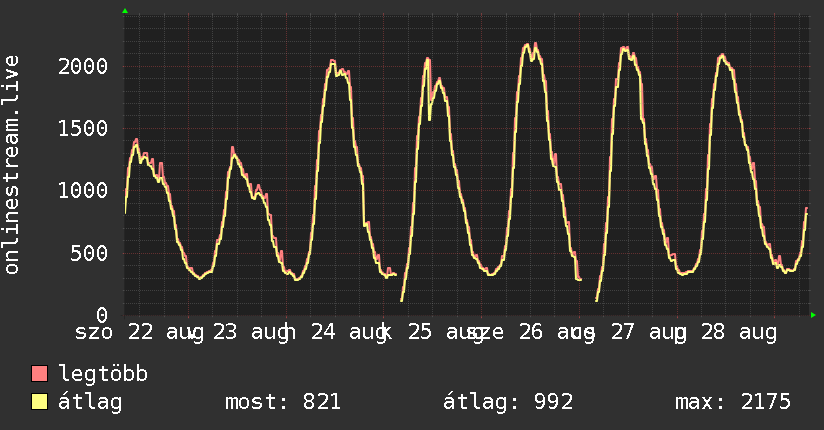Click the '22 aug' date label
The height and width of the screenshot is (430, 824).
point(166,332)
